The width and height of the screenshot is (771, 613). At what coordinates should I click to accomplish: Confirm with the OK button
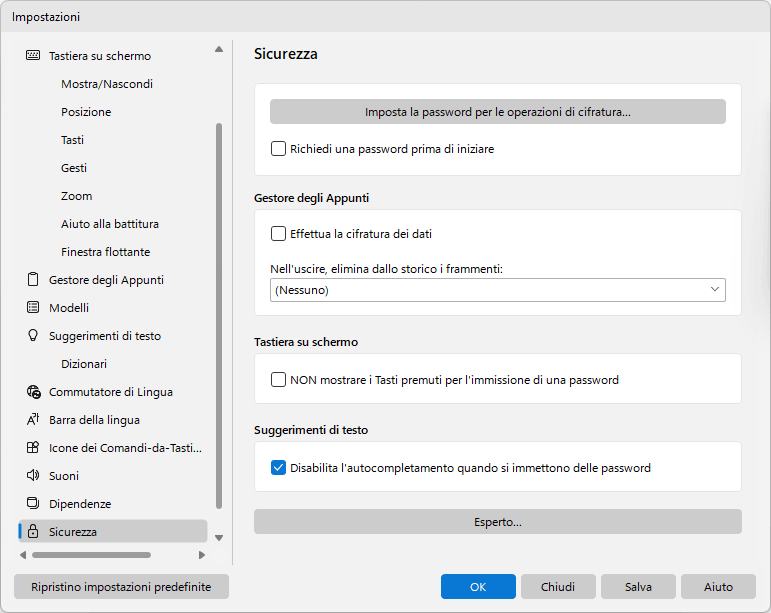pos(478,586)
